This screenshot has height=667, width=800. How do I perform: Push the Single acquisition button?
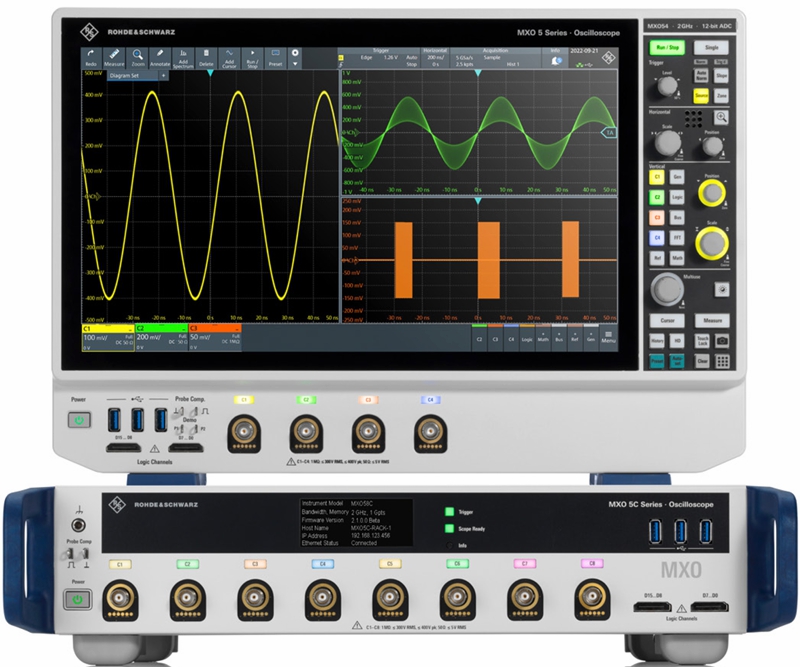coord(711,47)
